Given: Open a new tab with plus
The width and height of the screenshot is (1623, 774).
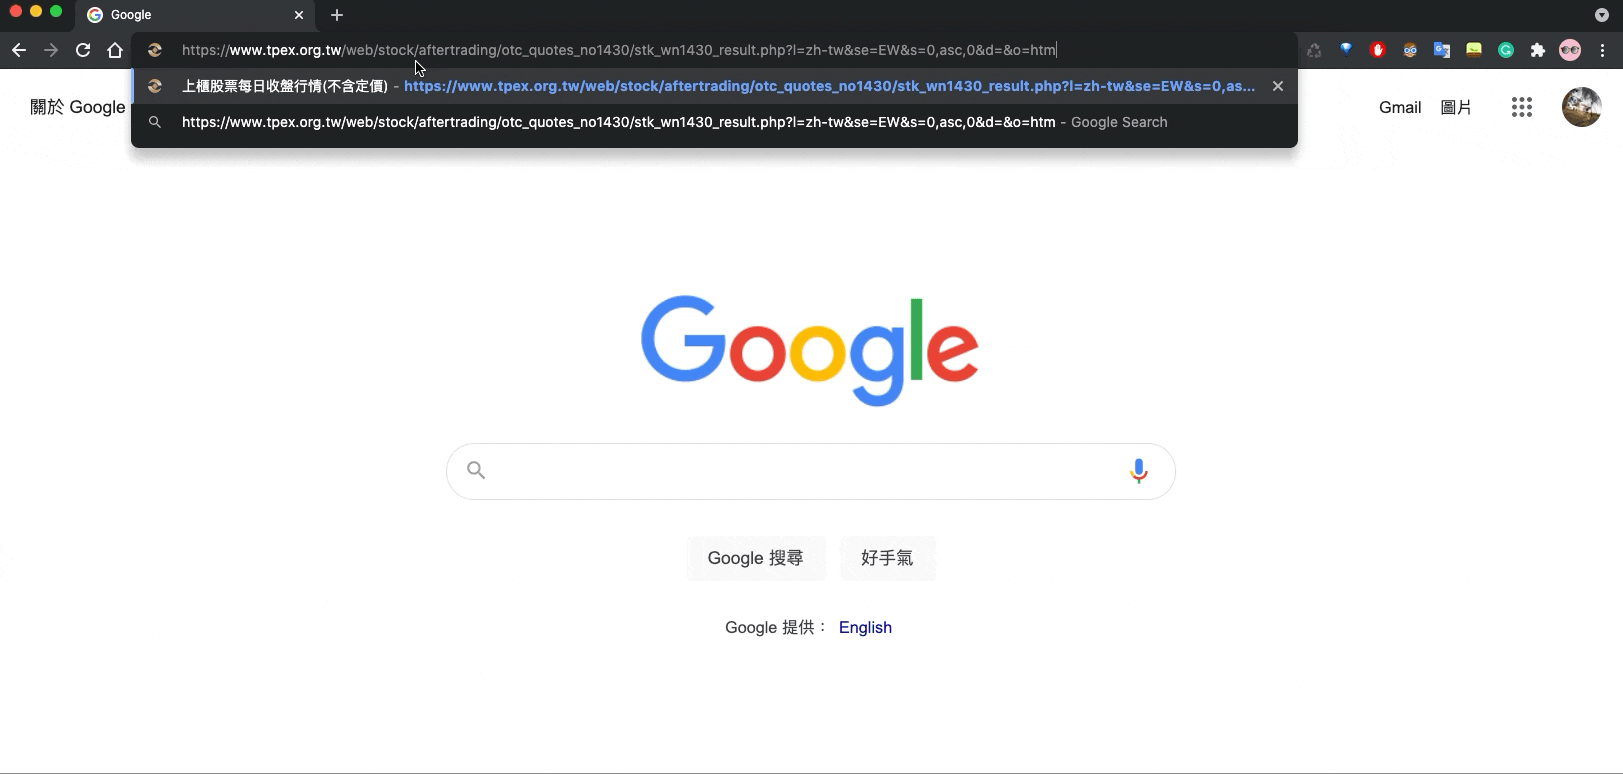Looking at the screenshot, I should (337, 15).
